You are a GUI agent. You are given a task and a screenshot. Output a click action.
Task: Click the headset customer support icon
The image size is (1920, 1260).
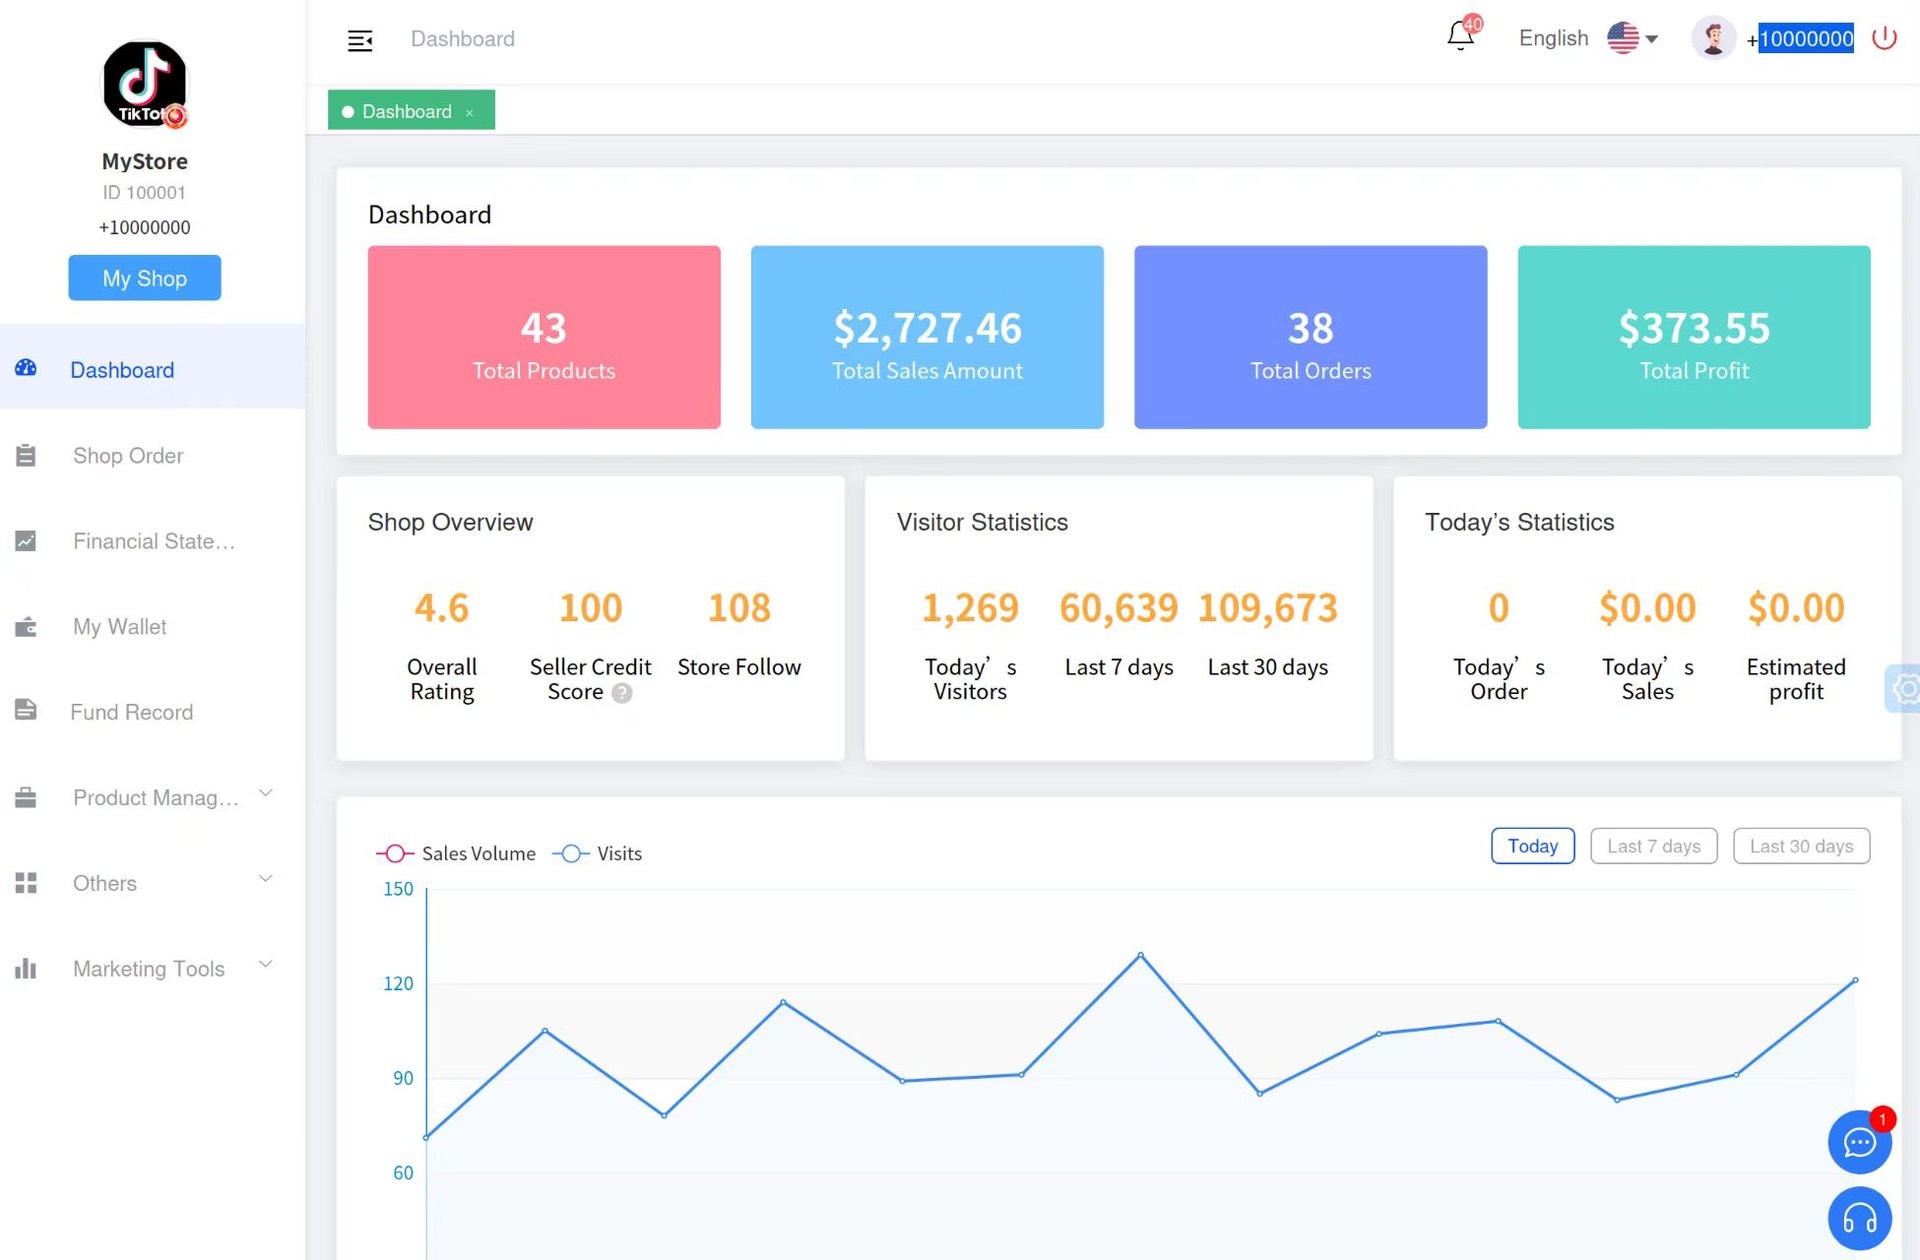point(1858,1218)
